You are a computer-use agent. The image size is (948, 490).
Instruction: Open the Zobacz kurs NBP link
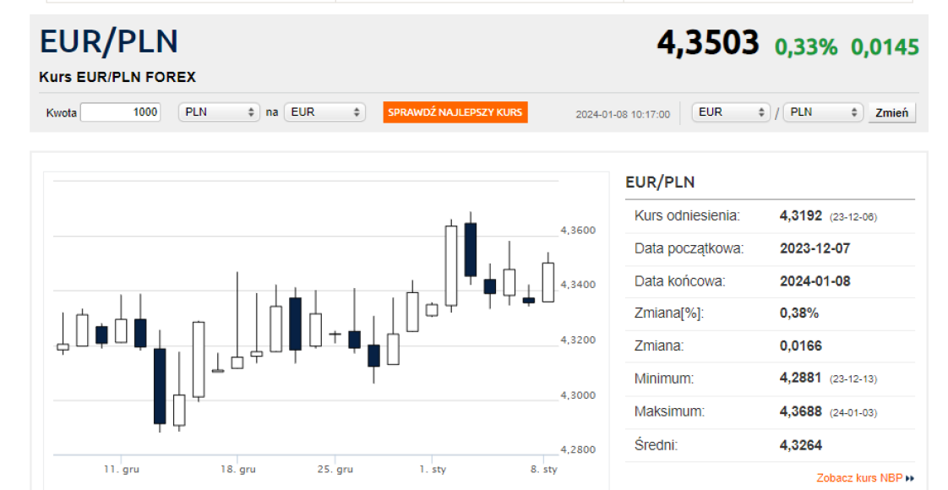coord(865,478)
